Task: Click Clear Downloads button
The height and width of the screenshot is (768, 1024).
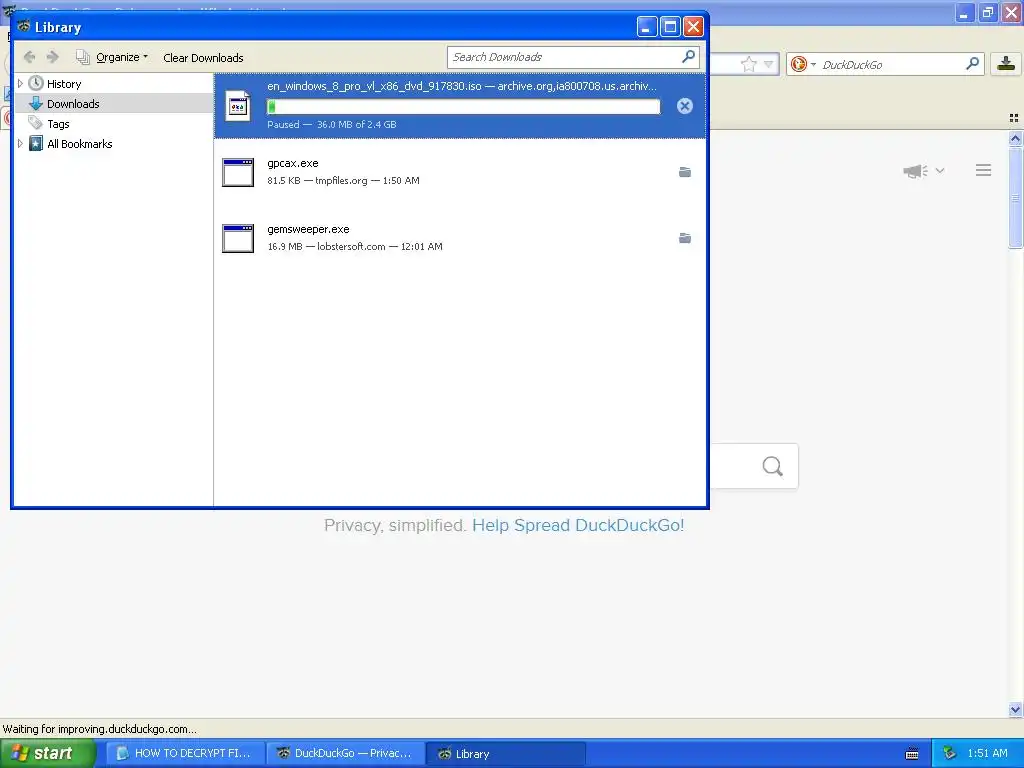Action: tap(203, 57)
